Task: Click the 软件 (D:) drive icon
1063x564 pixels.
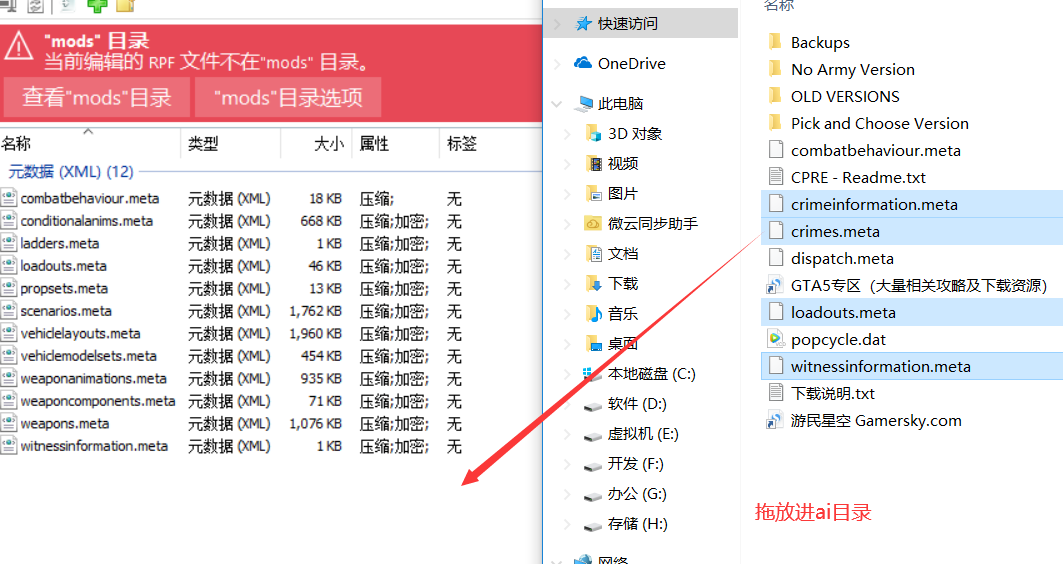Action: click(x=593, y=405)
